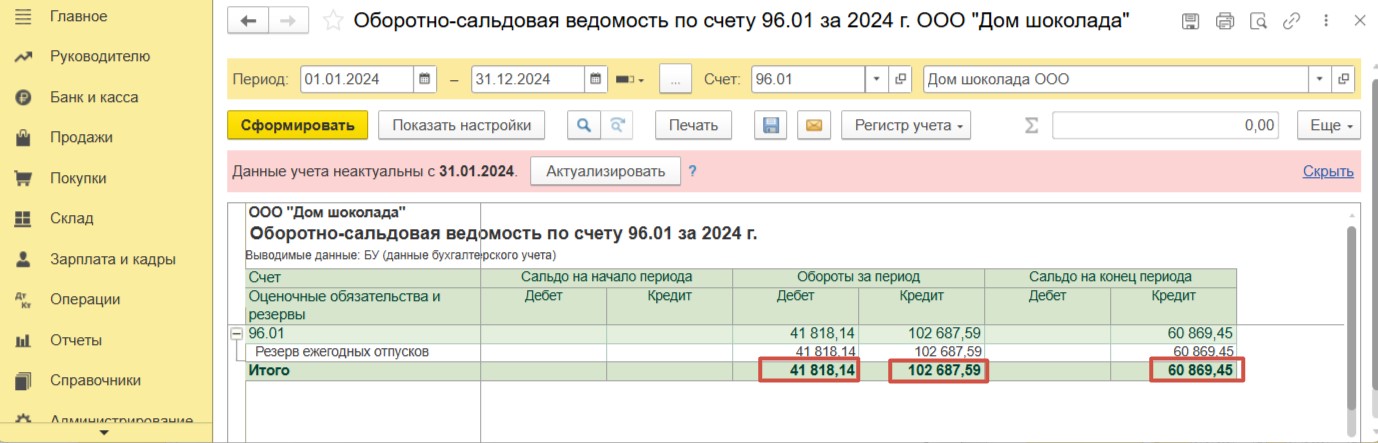Click the back navigation arrow
The height and width of the screenshot is (443, 1378).
[249, 21]
